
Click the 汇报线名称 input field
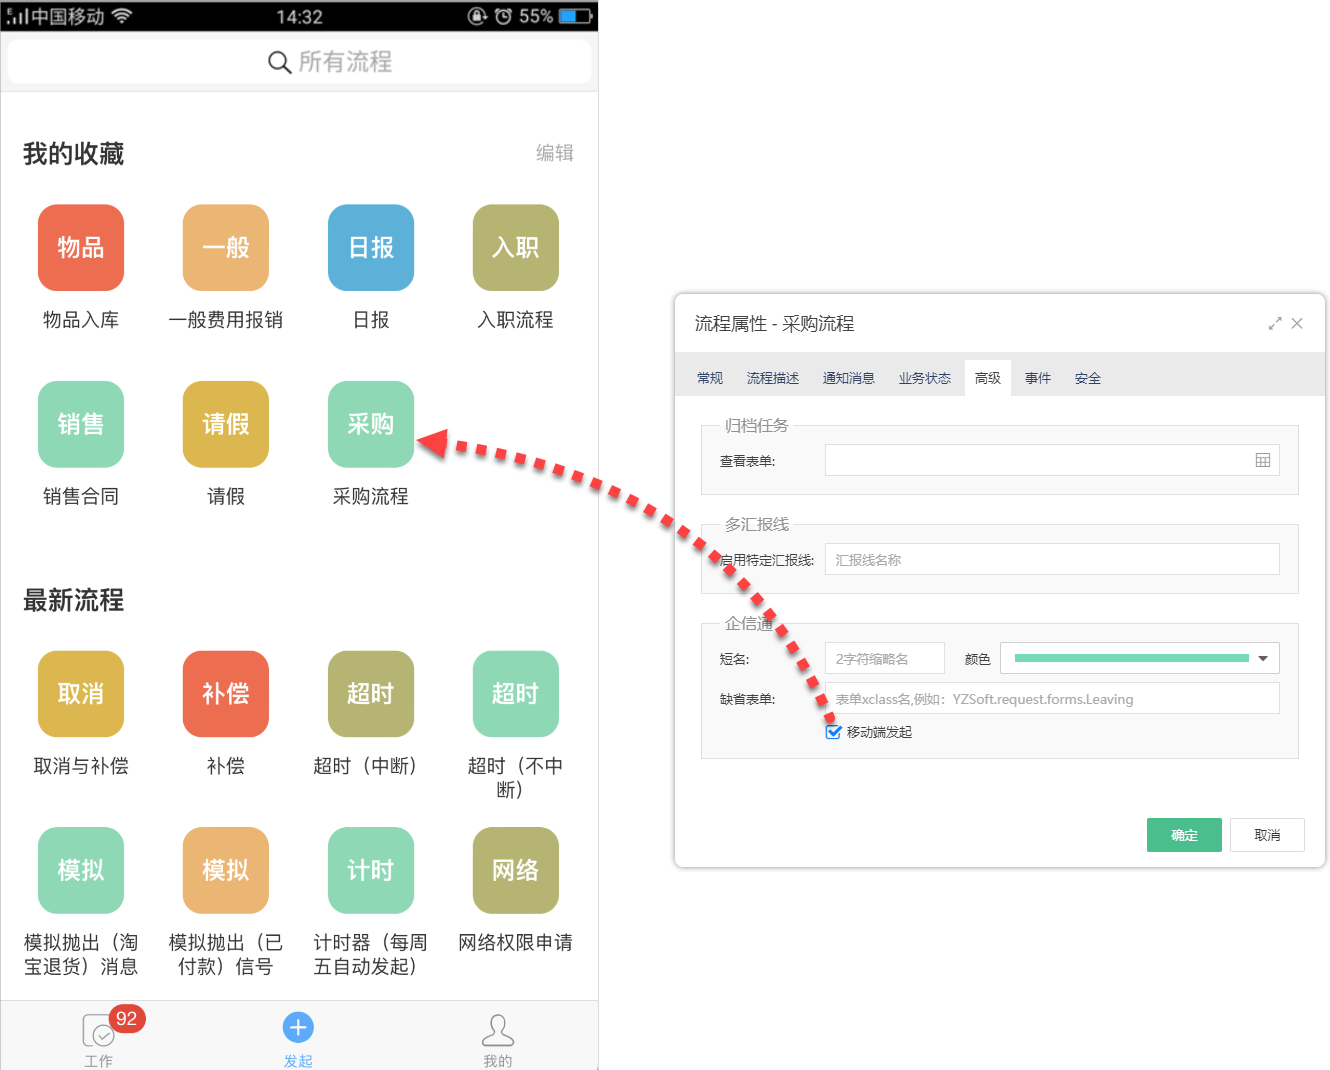pos(1052,559)
